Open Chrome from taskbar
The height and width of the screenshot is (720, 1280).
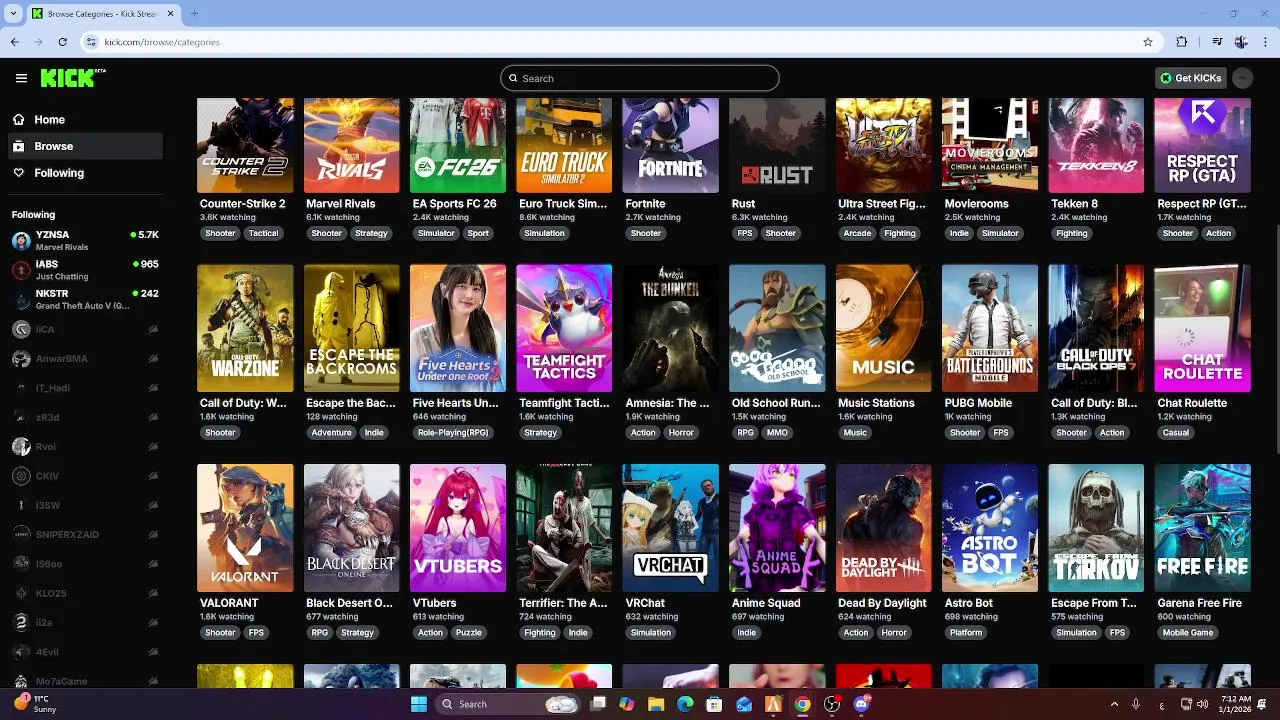click(802, 704)
